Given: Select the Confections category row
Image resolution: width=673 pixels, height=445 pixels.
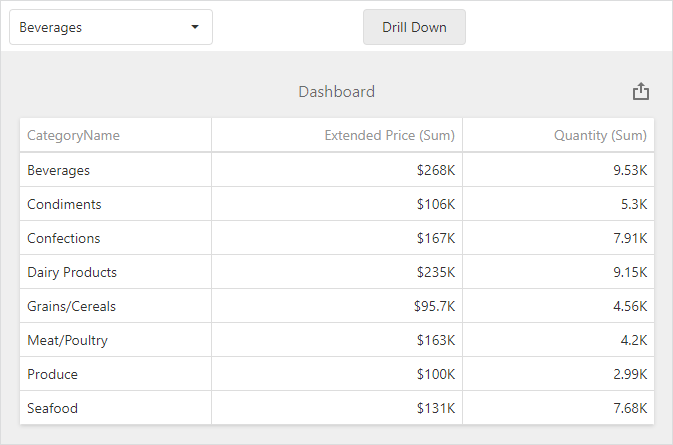Looking at the screenshot, I should point(64,238).
